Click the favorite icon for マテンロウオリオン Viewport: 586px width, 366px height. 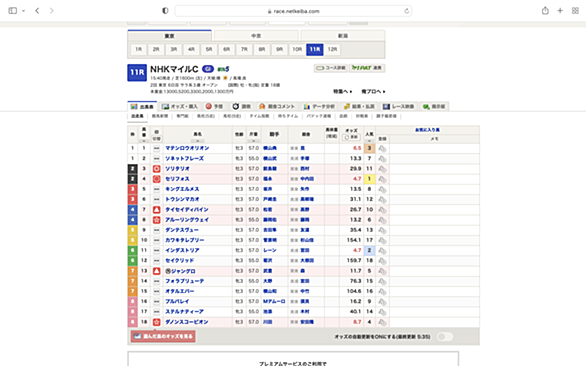tap(382, 148)
